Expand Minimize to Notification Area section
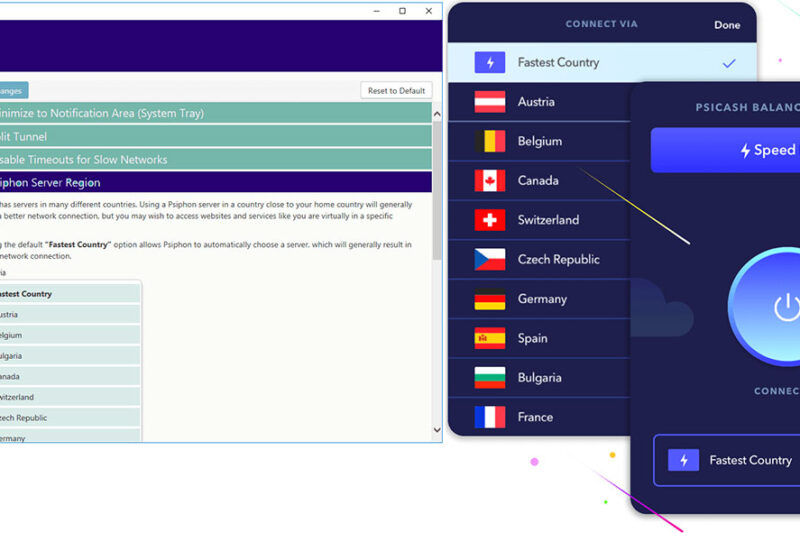 tap(216, 113)
